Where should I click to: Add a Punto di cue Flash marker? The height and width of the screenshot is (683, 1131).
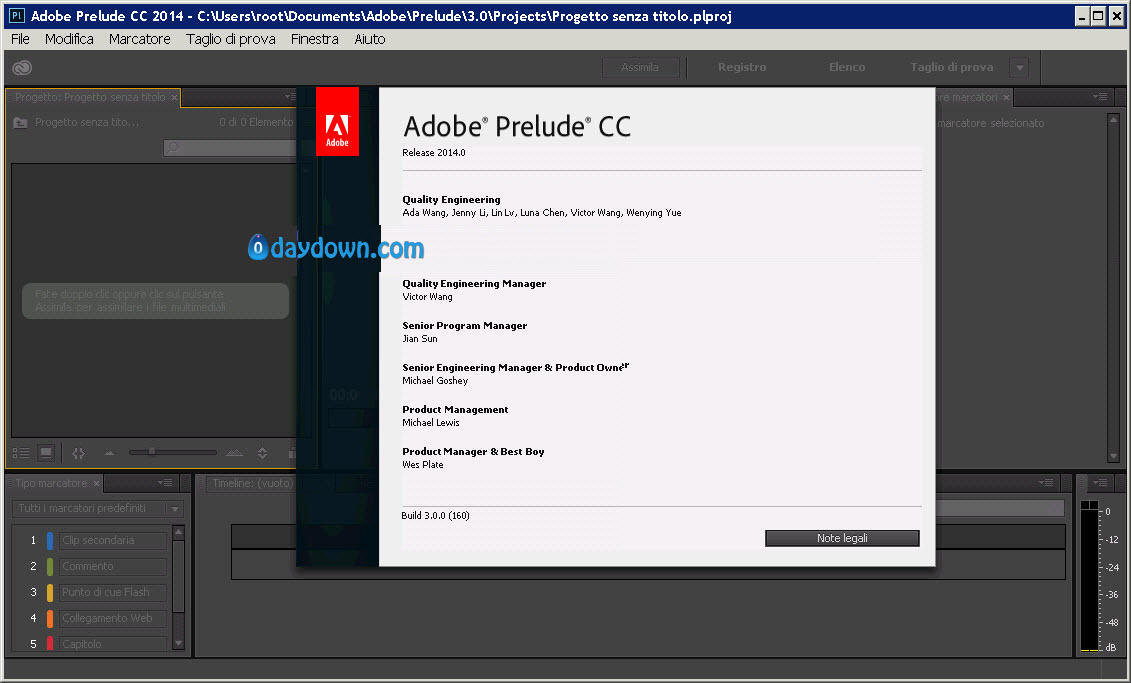pyautogui.click(x=113, y=592)
